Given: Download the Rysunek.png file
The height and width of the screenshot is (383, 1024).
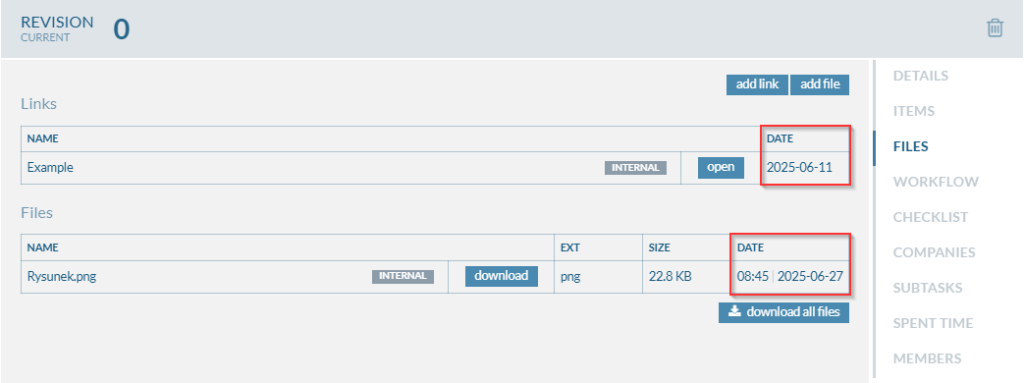Looking at the screenshot, I should pos(501,276).
